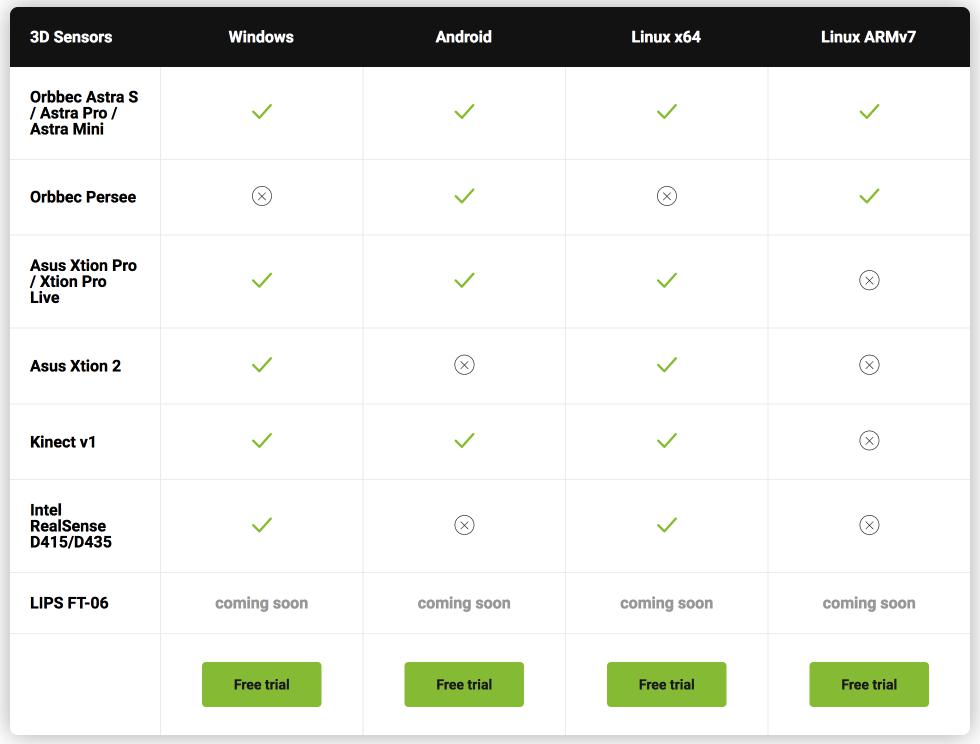Screen dimensions: 980x744
Task: Click the Orbbec Persee Windows cross icon
Action: click(262, 196)
